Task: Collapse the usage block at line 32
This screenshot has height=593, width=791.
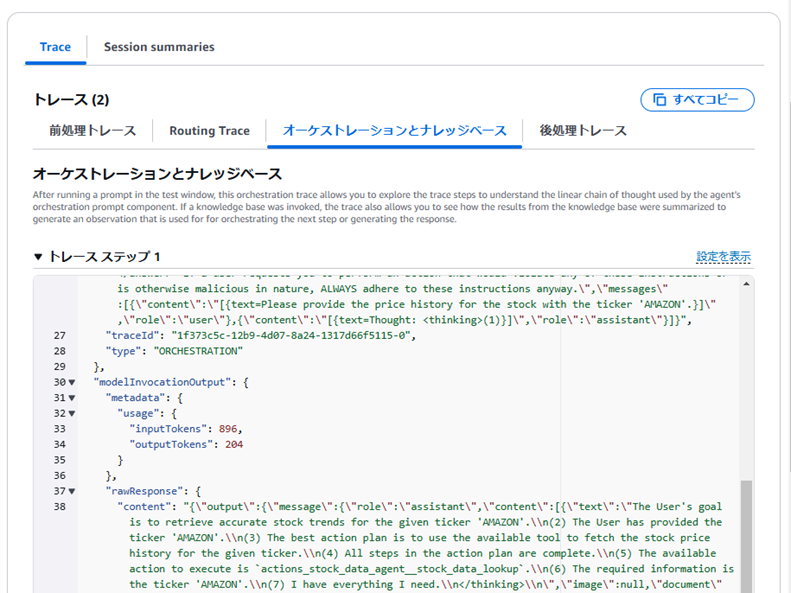Action: pos(72,413)
